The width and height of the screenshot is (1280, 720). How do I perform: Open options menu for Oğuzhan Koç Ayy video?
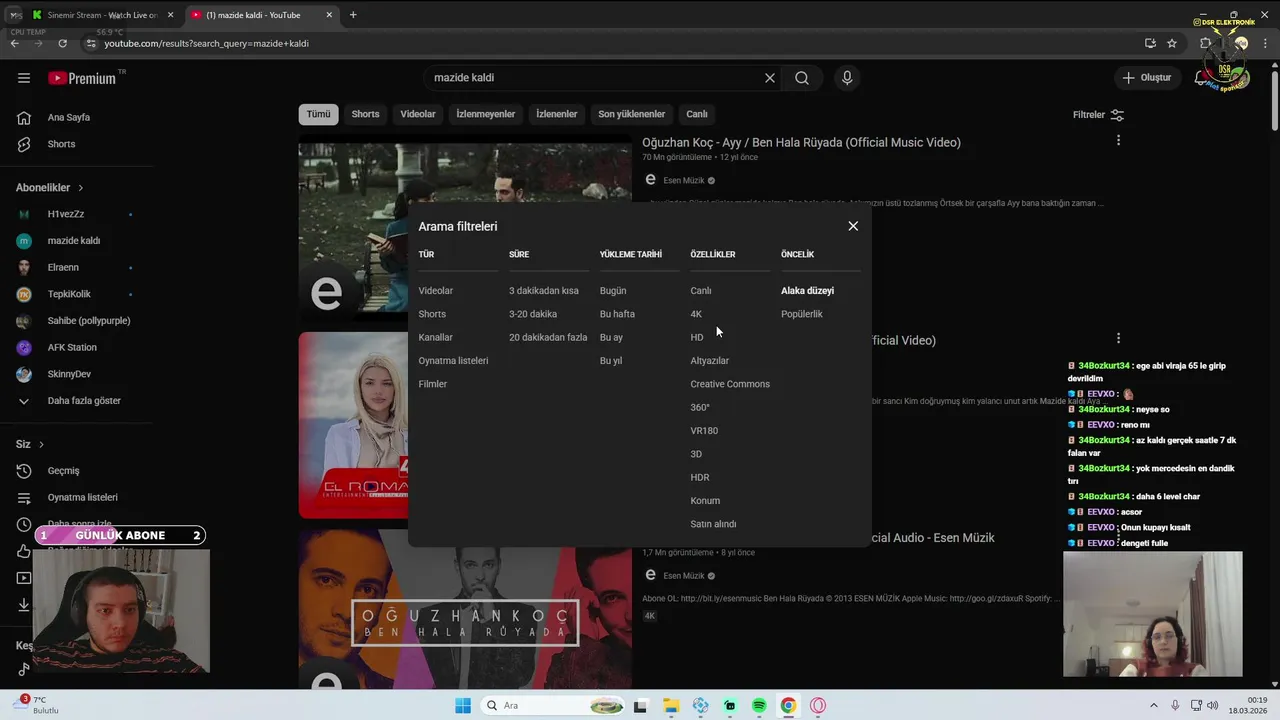click(1118, 141)
